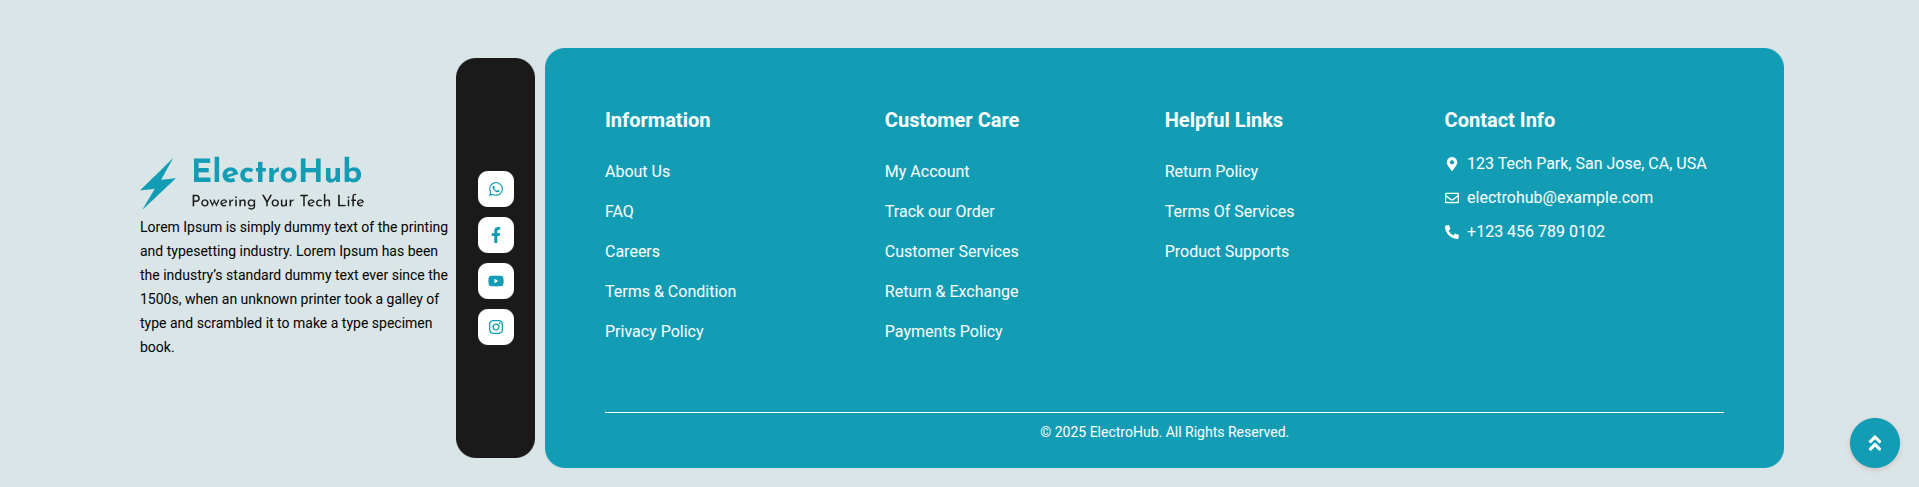Image resolution: width=1919 pixels, height=487 pixels.
Task: Open the WhatsApp social icon
Action: point(496,189)
